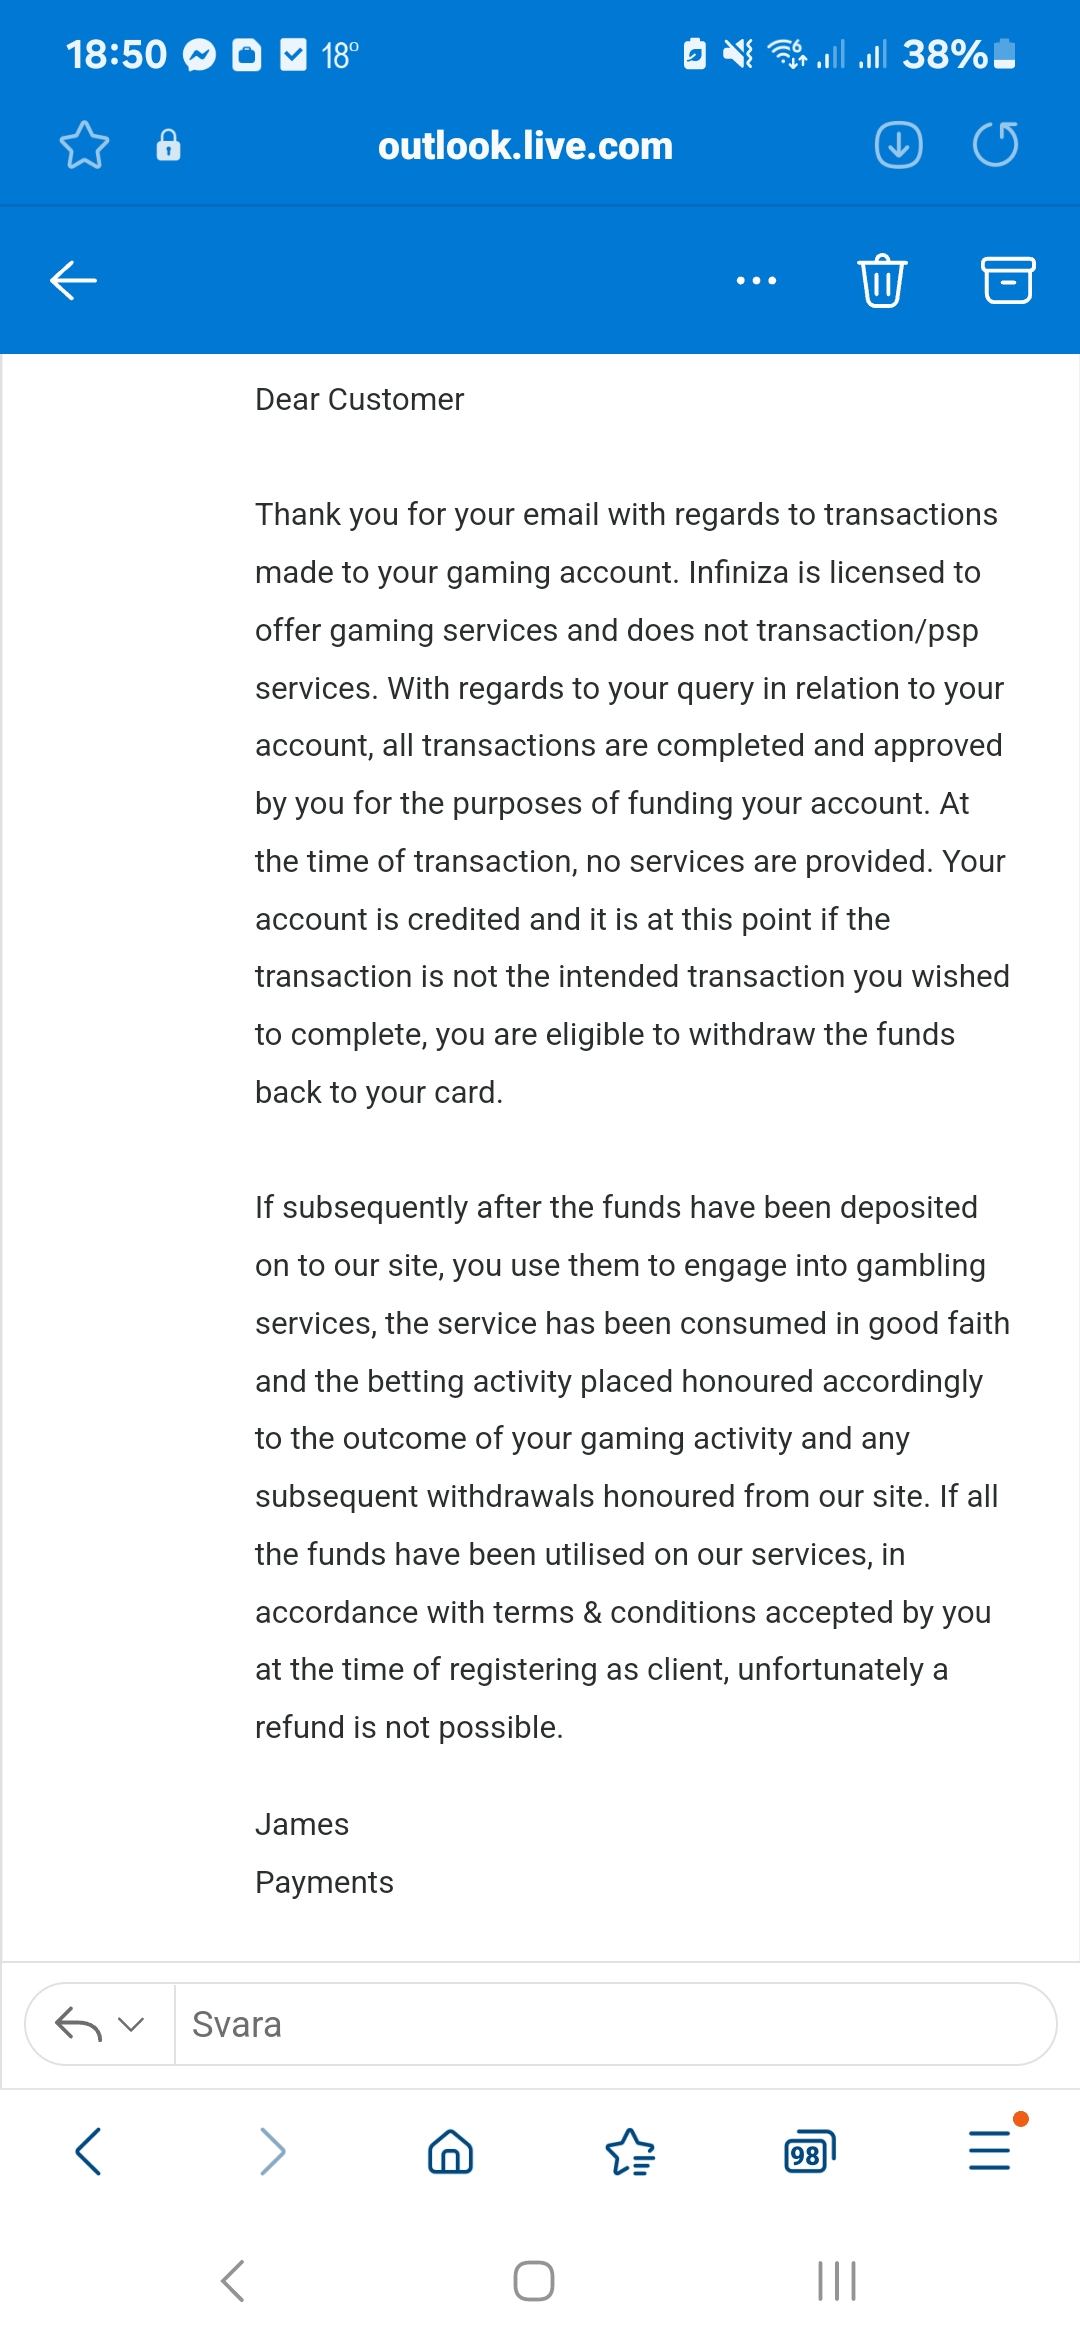Archive this email
Image resolution: width=1080 pixels, height=2340 pixels.
(x=1008, y=281)
